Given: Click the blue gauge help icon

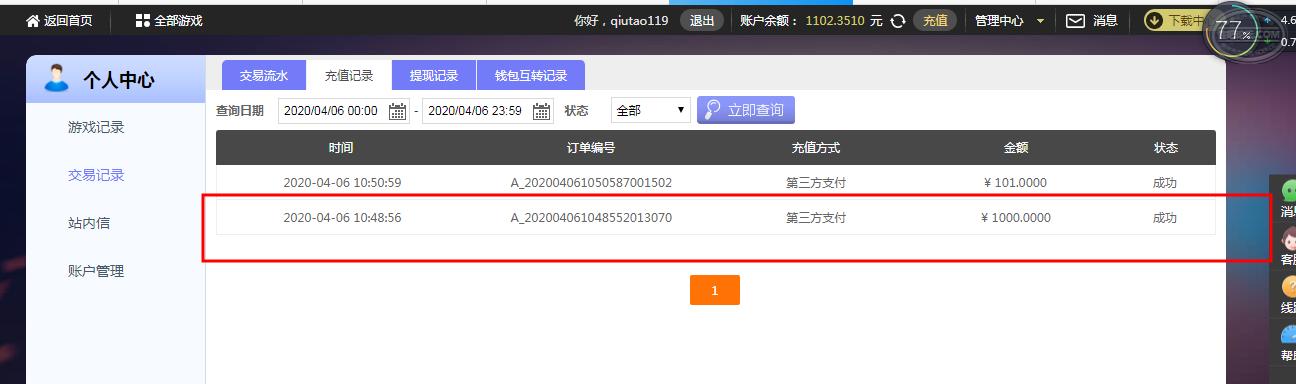Looking at the screenshot, I should pos(1289,335).
